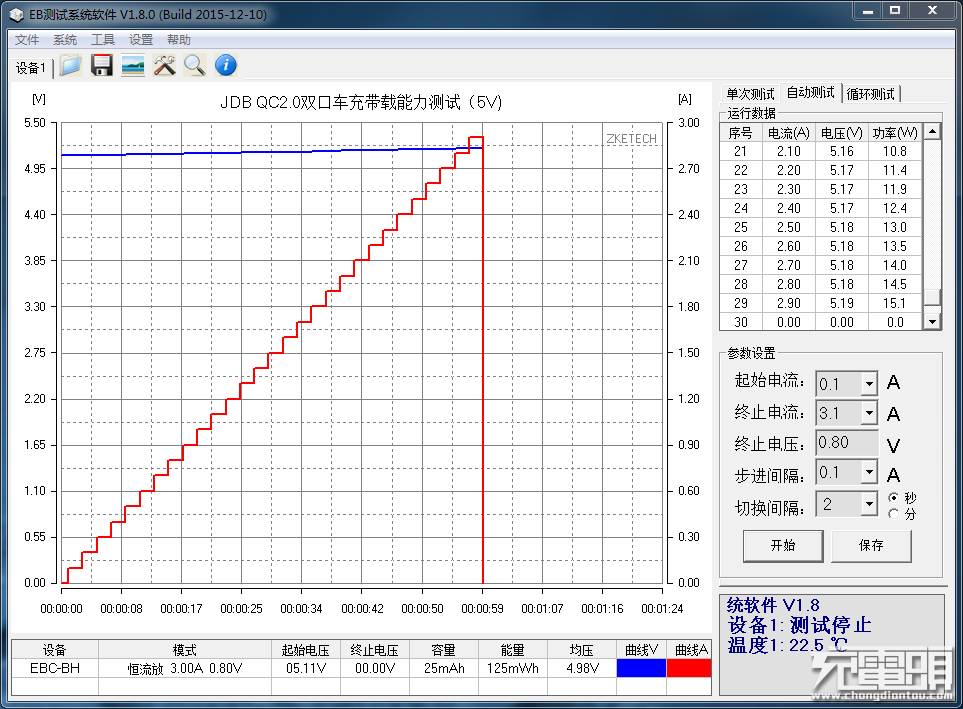Maximize the EB test software window
This screenshot has width=963, height=709.
(x=895, y=11)
